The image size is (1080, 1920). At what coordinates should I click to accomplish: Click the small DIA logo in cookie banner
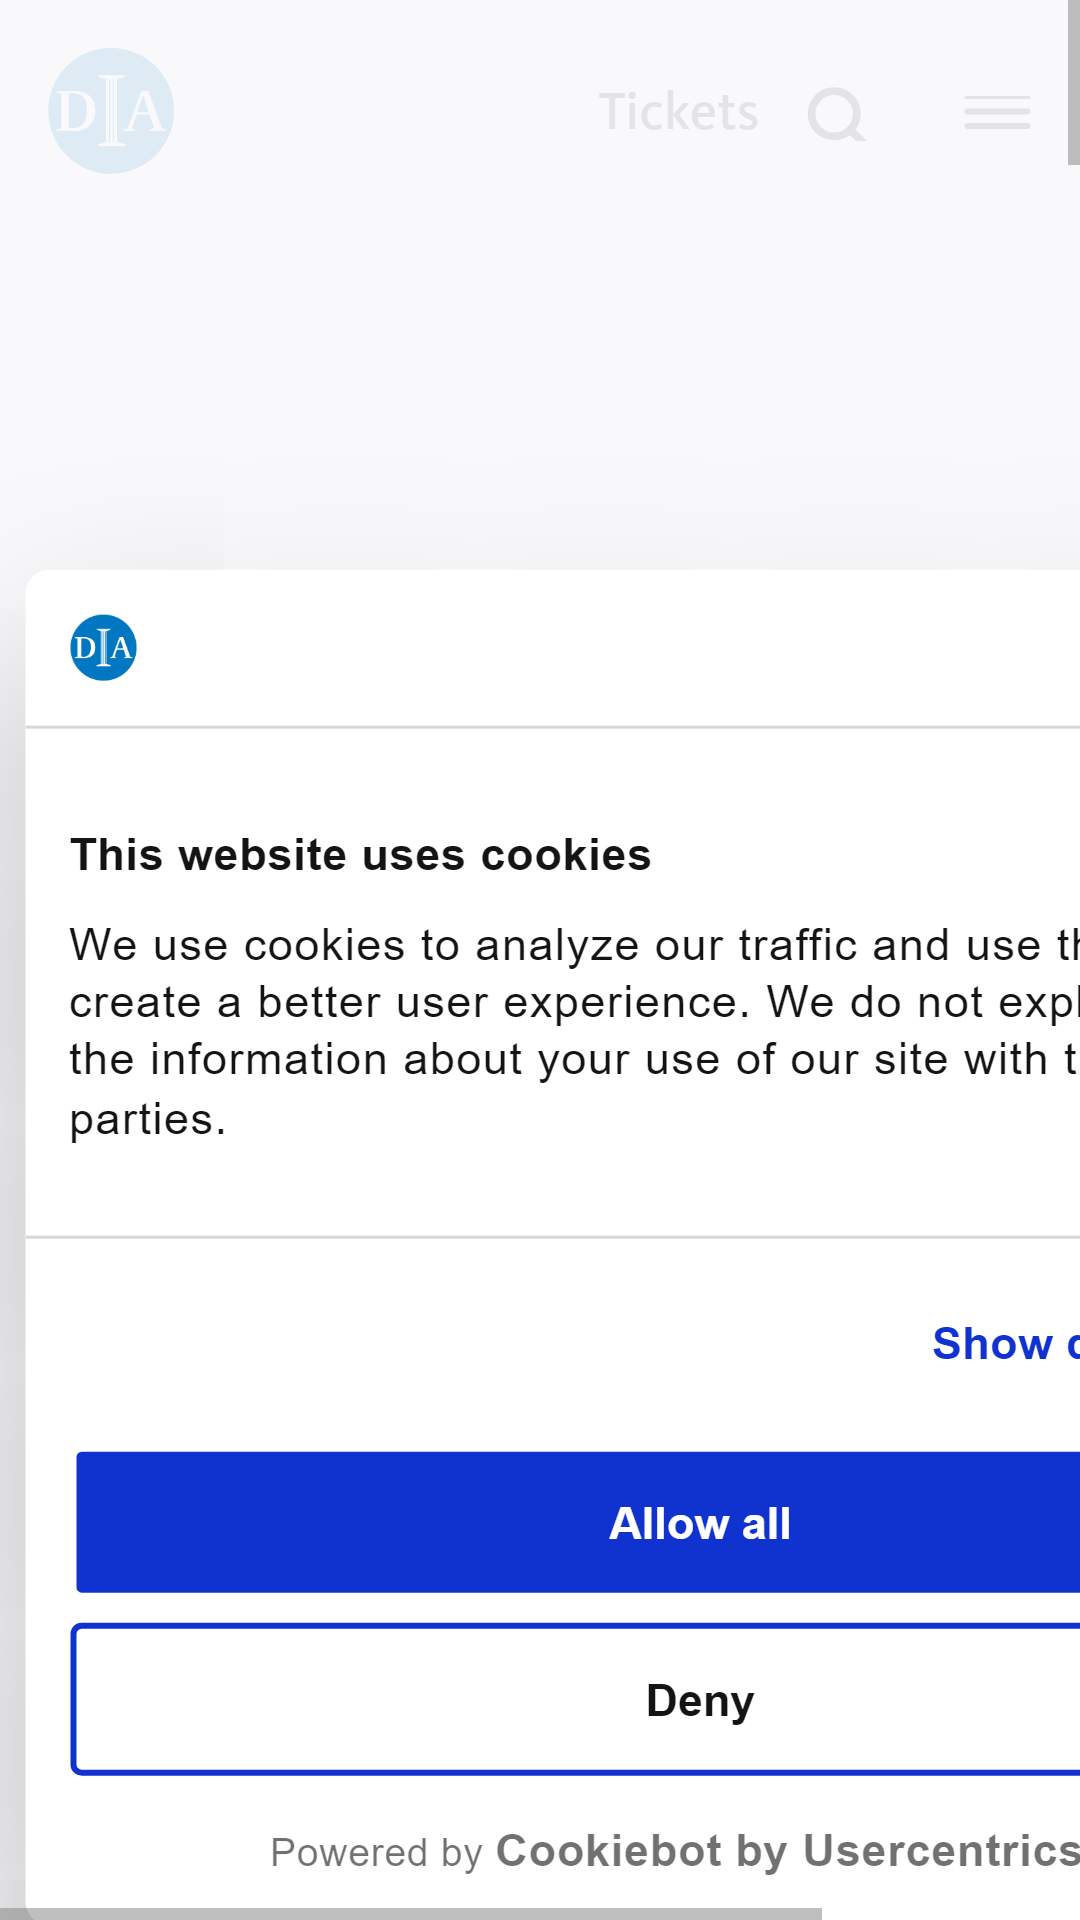[103, 647]
